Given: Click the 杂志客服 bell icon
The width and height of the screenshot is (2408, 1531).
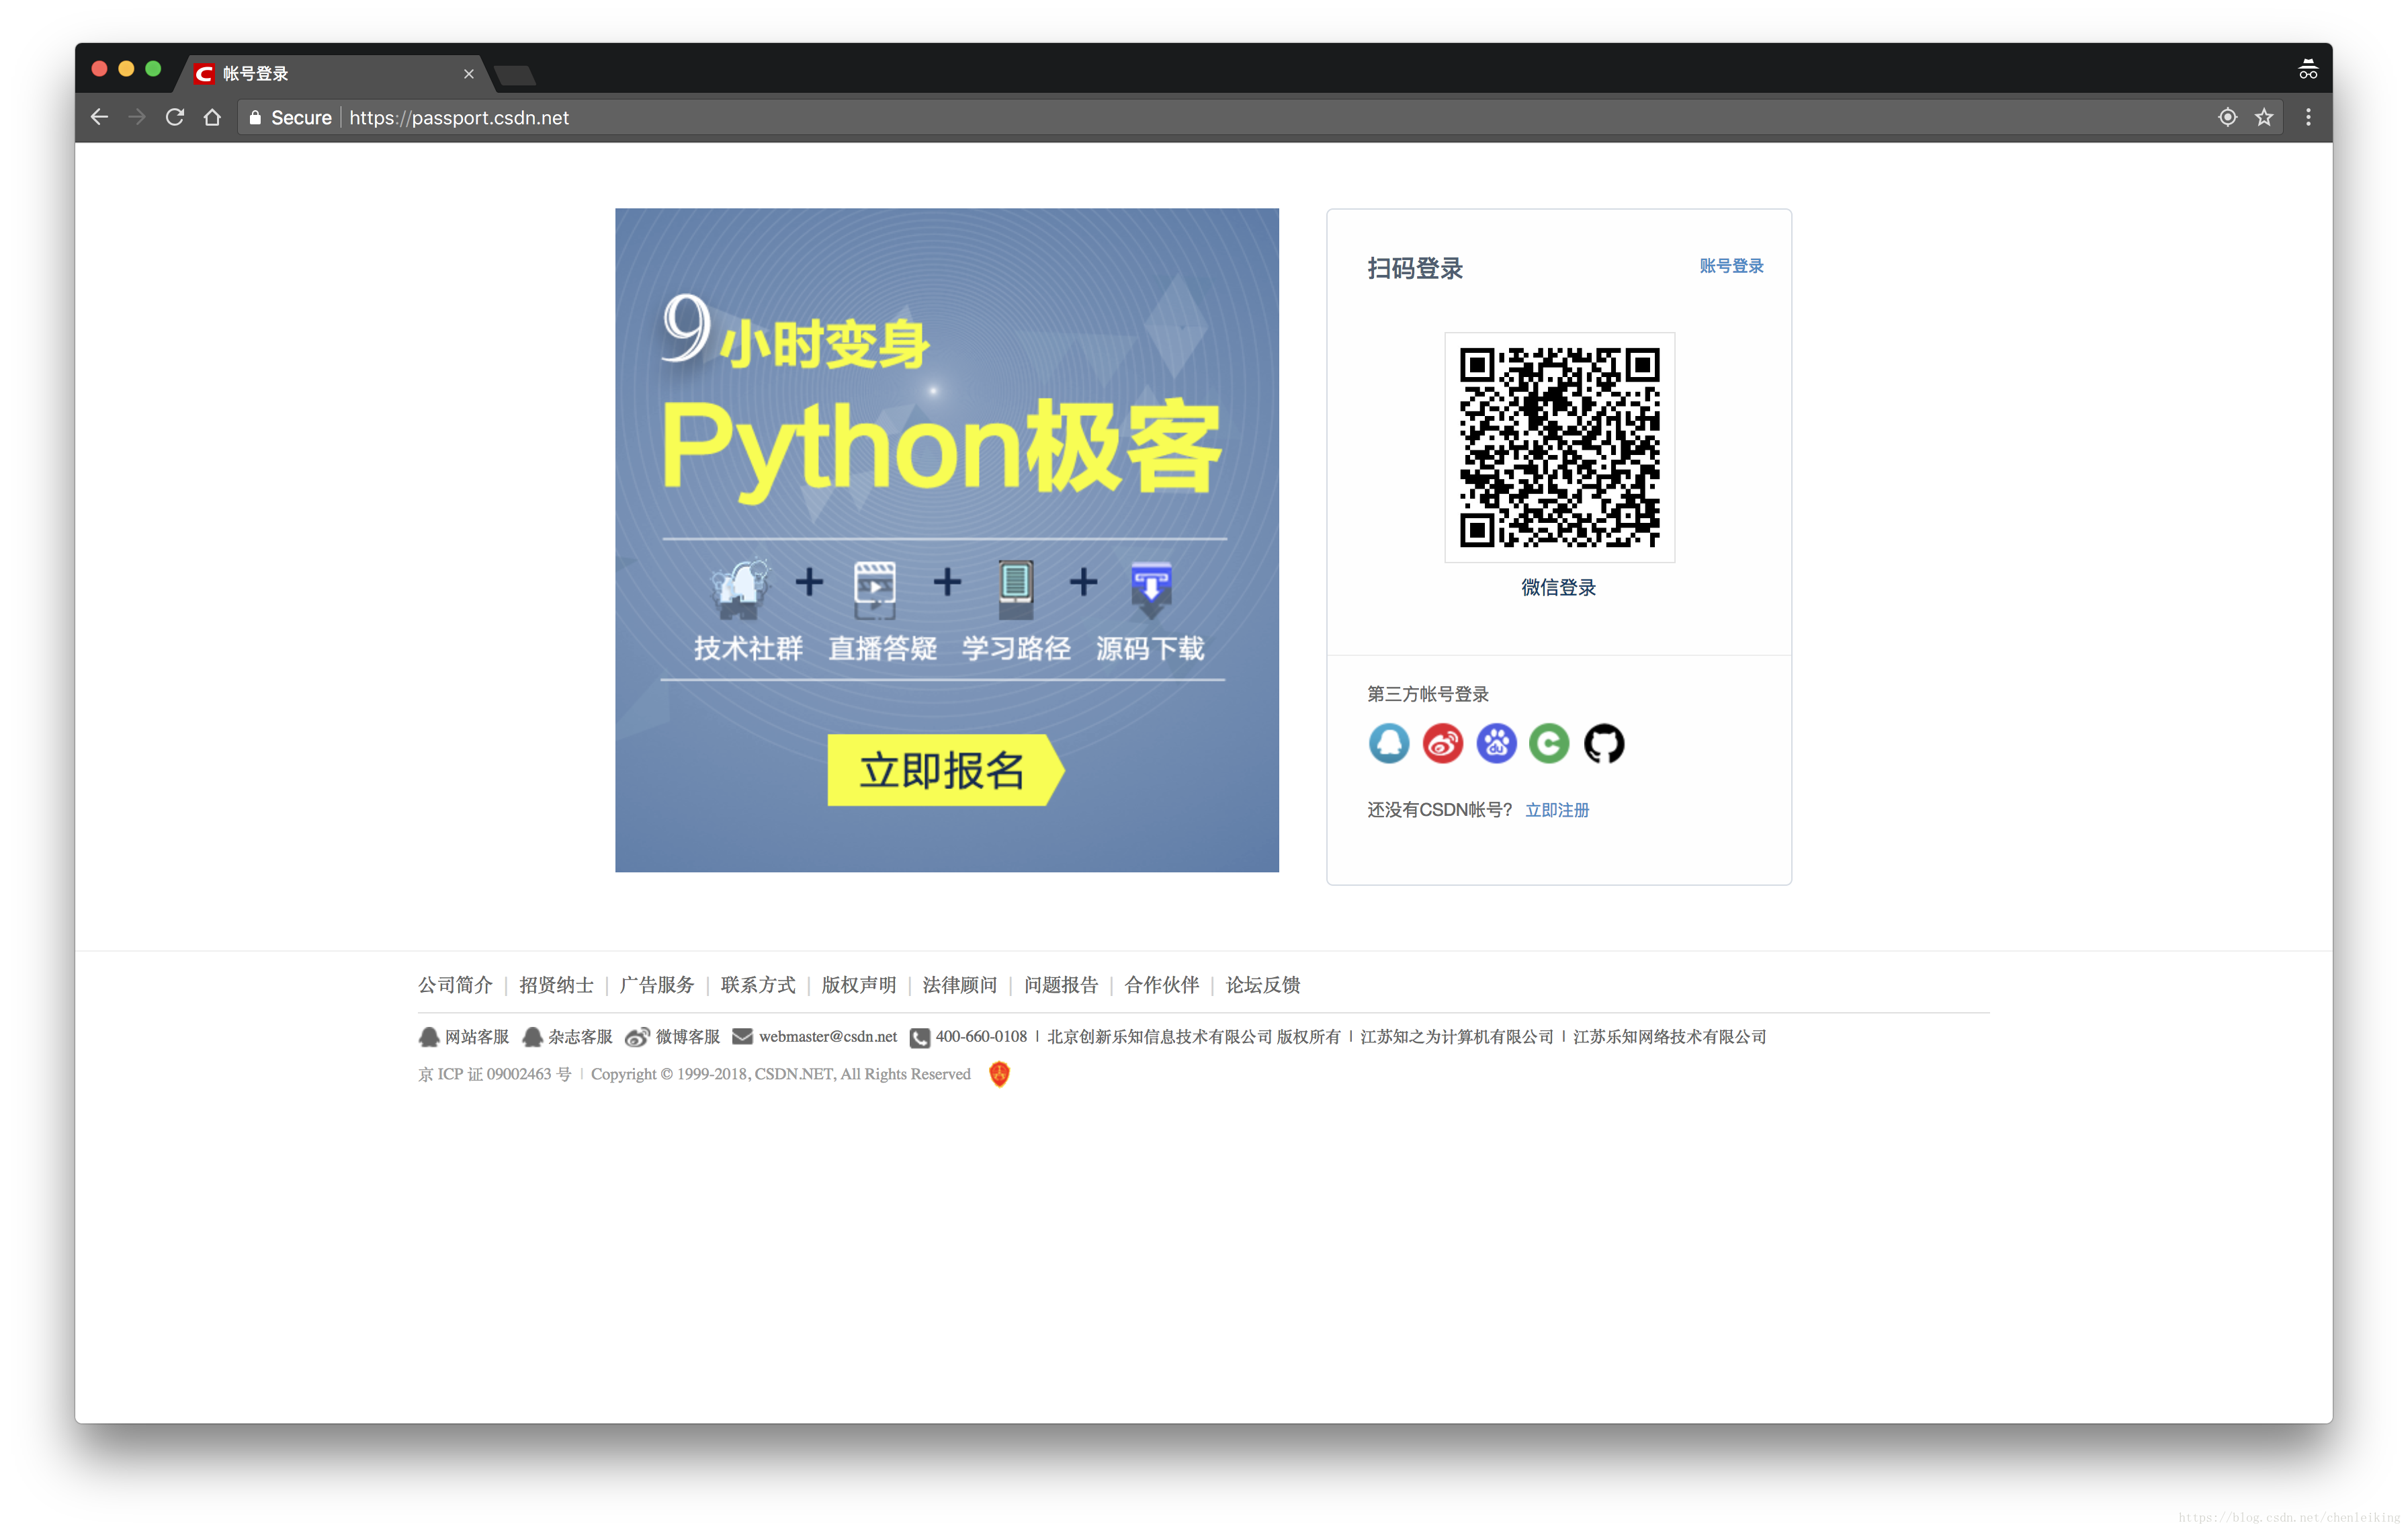Looking at the screenshot, I should click(x=532, y=1037).
